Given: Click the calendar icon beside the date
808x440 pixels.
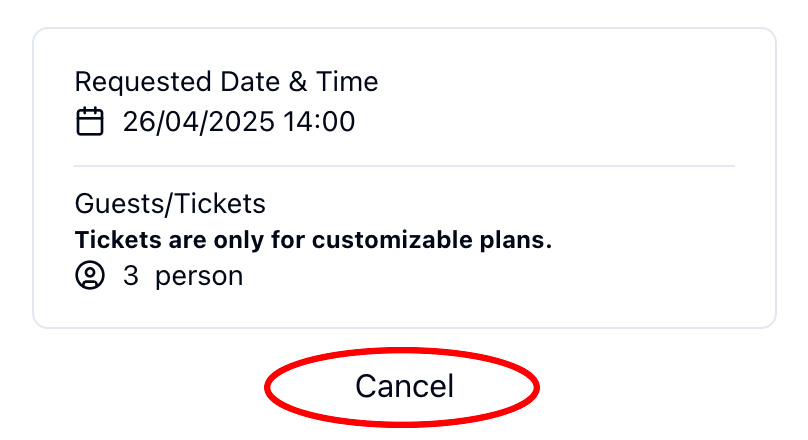Looking at the screenshot, I should point(90,123).
